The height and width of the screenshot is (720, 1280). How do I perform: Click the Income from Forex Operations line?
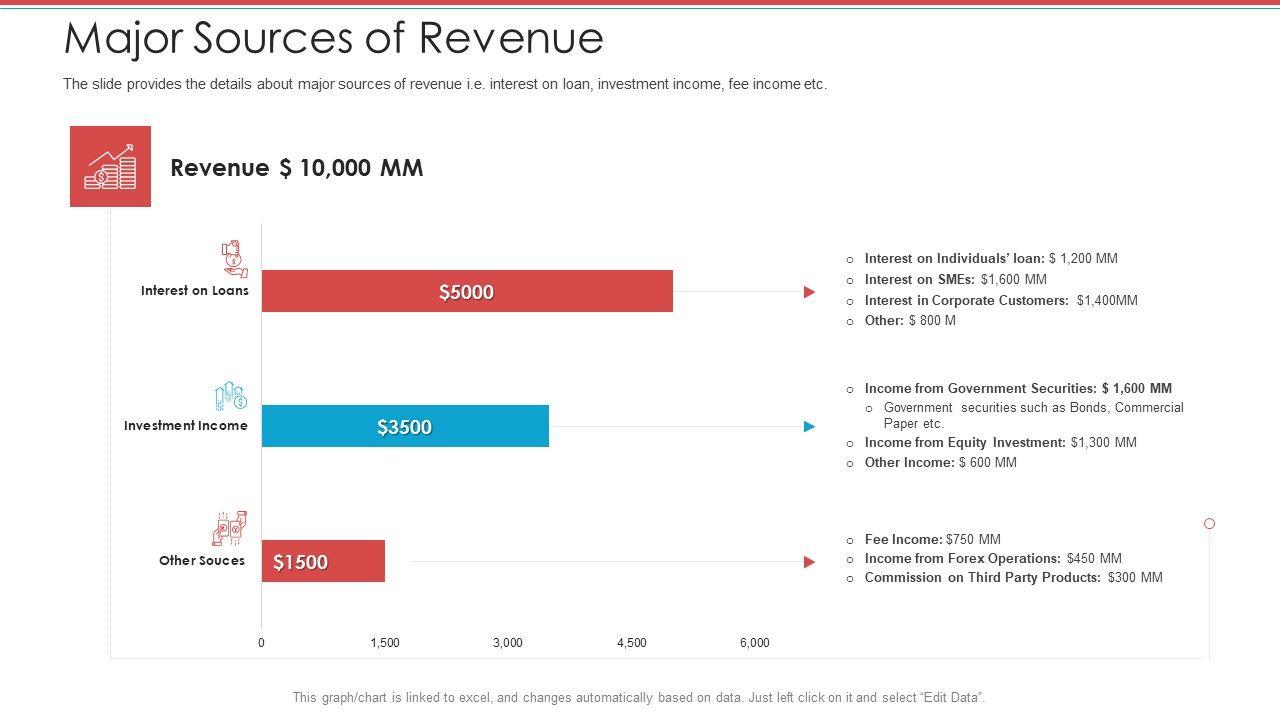992,558
